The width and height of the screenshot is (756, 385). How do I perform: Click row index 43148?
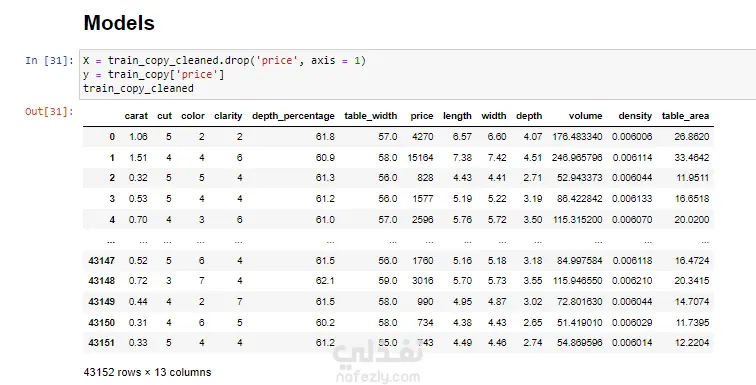(x=102, y=281)
